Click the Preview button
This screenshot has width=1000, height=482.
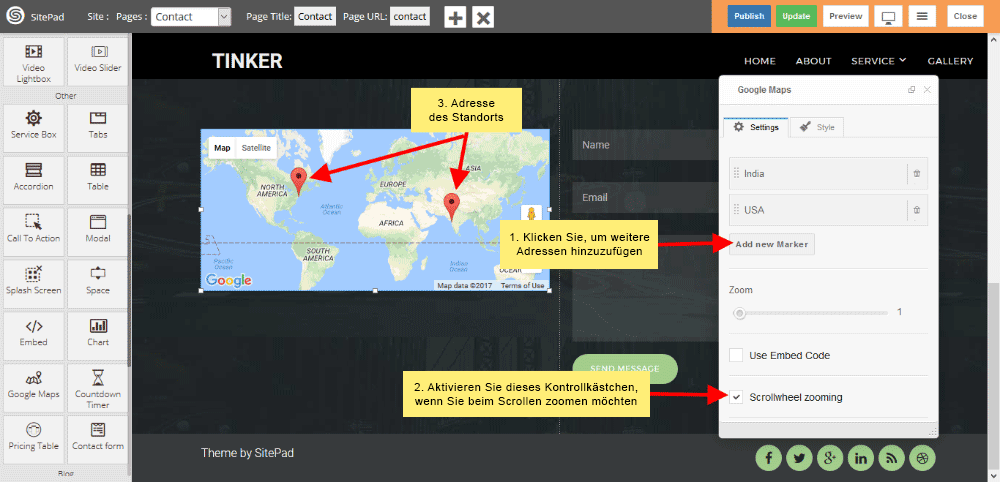click(846, 16)
